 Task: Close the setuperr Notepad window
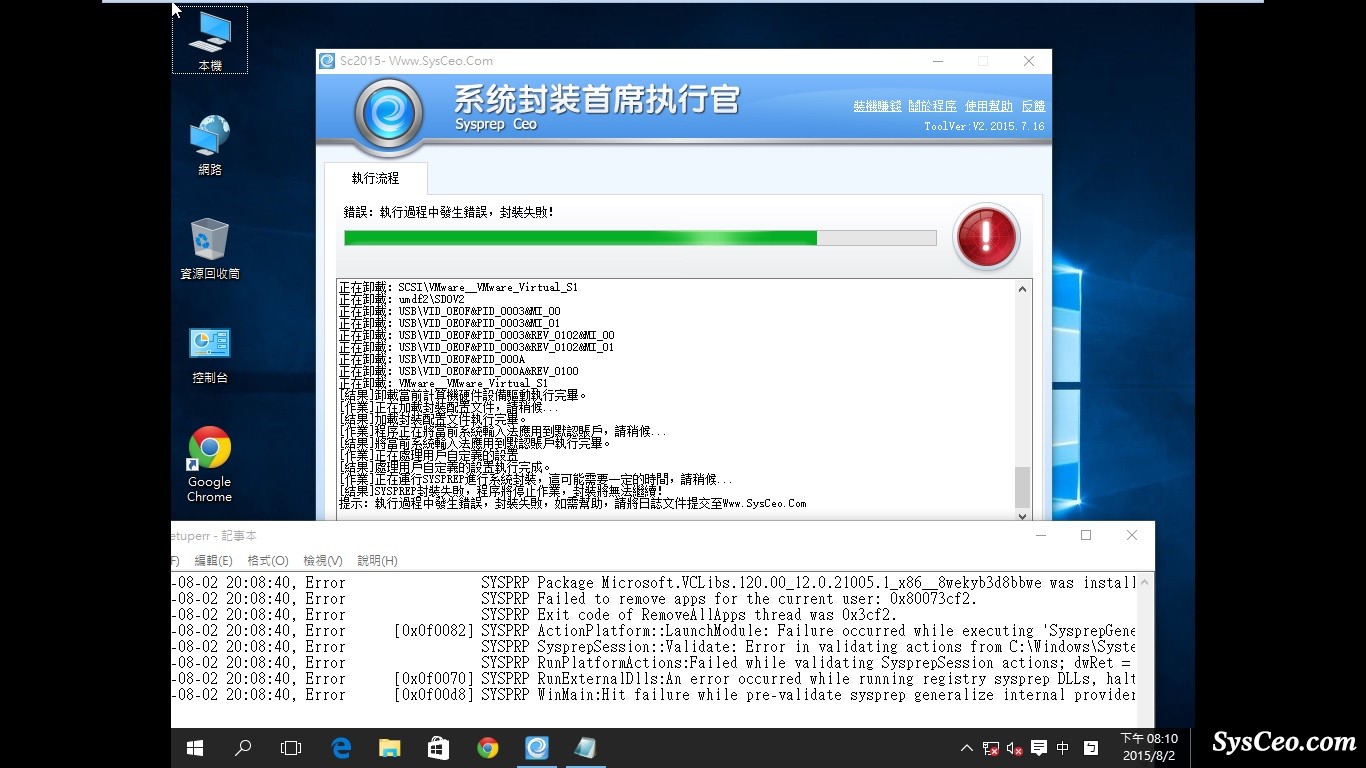(1132, 535)
